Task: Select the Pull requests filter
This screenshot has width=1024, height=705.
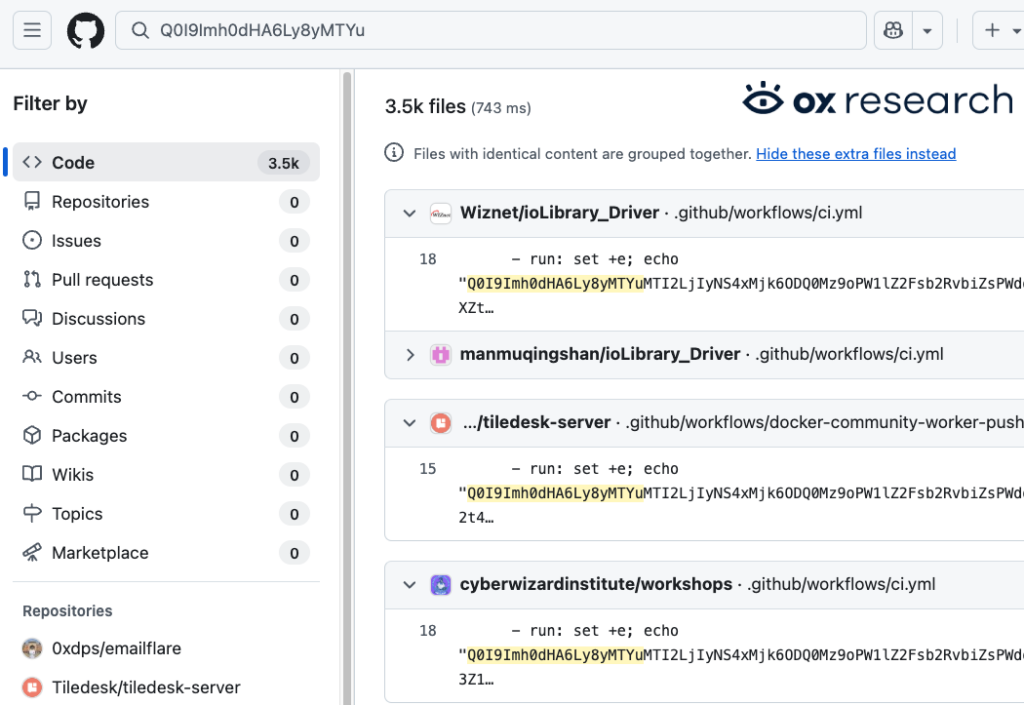Action: pos(167,279)
